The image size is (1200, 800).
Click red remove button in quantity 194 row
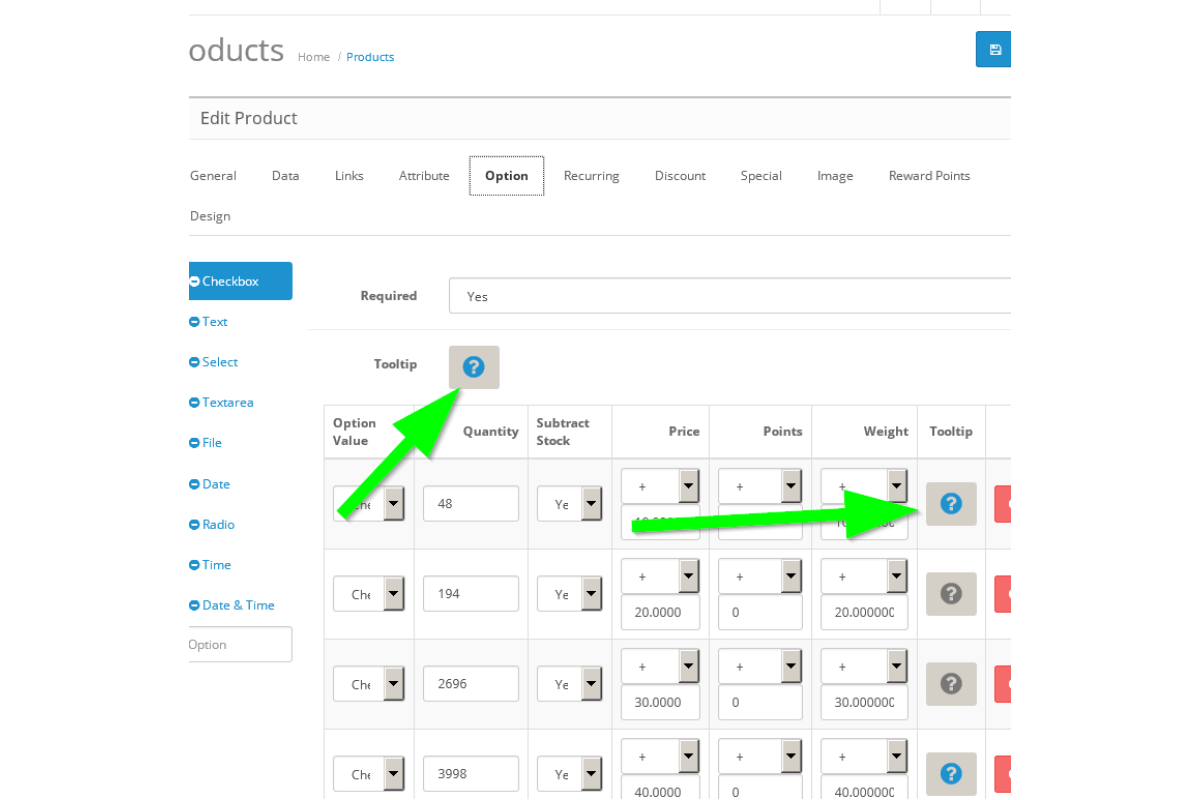click(1003, 594)
